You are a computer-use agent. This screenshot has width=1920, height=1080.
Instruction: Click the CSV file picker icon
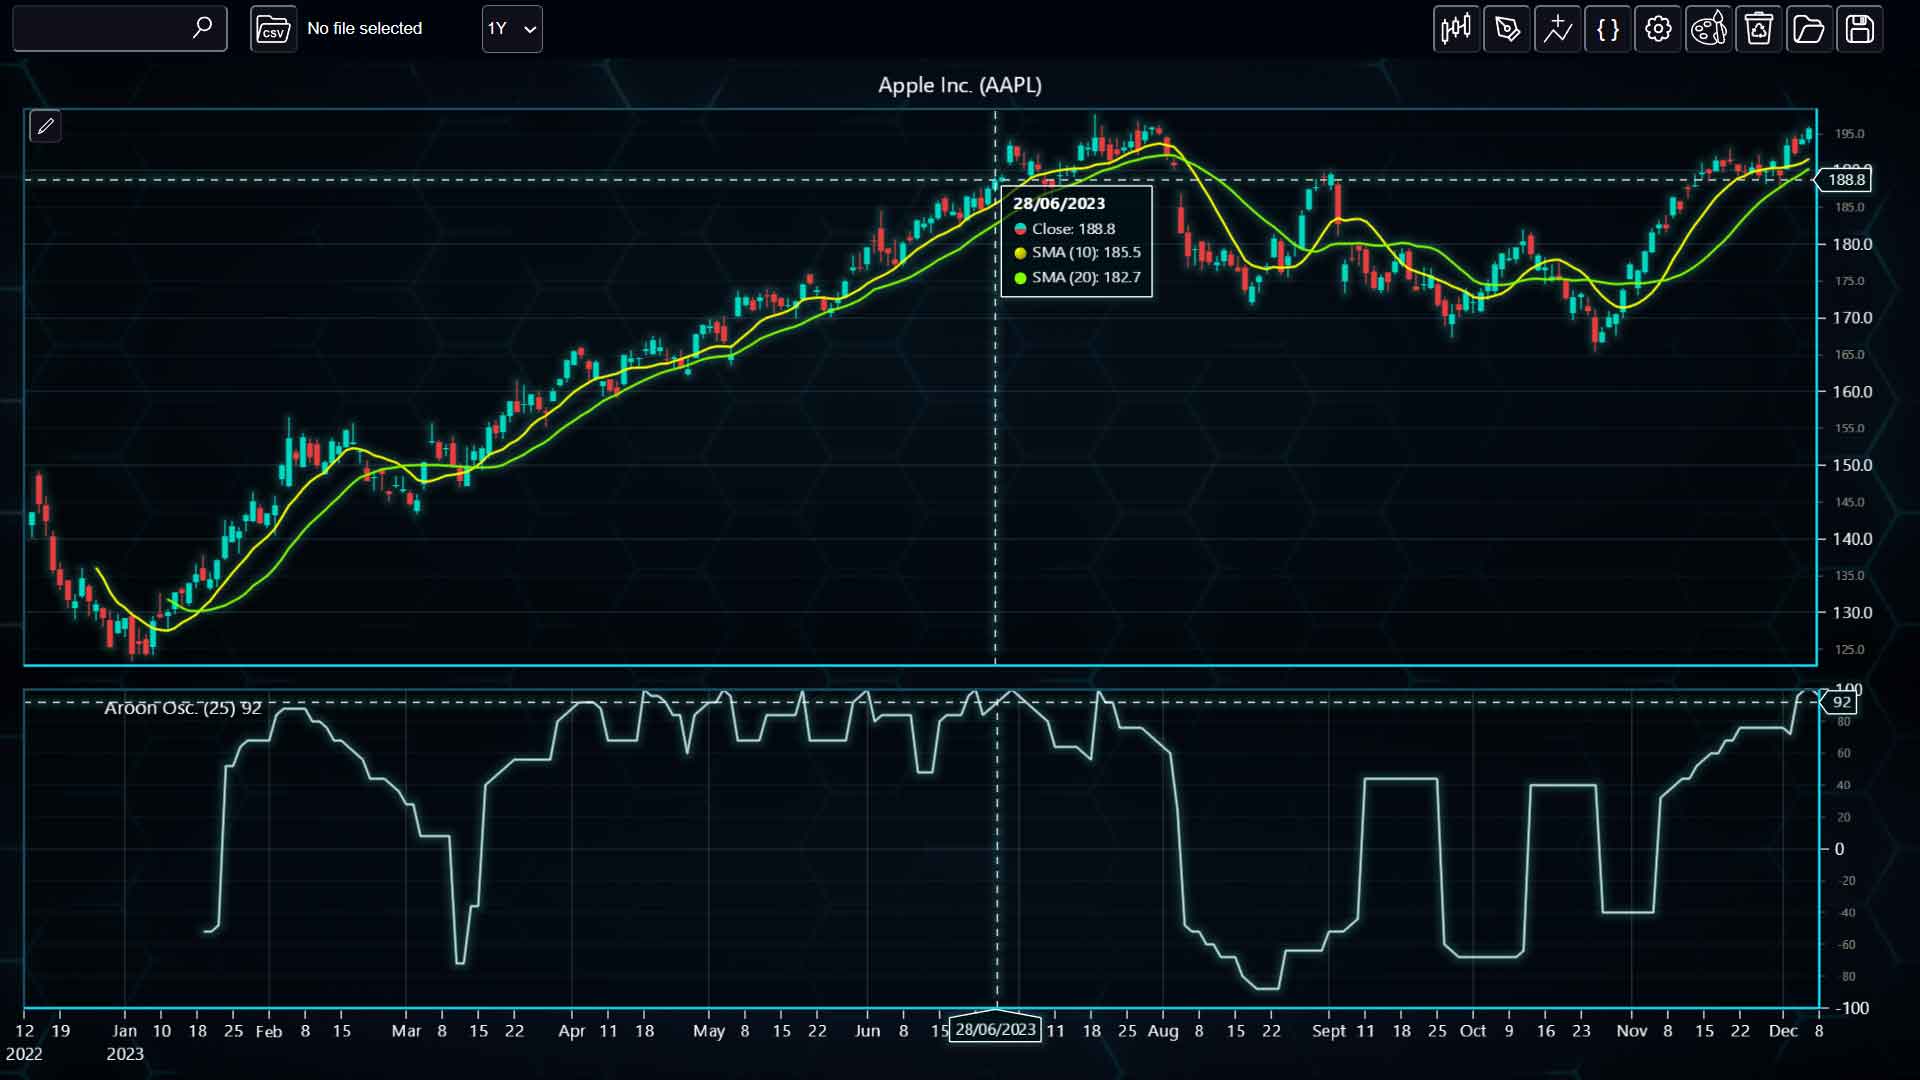point(273,29)
